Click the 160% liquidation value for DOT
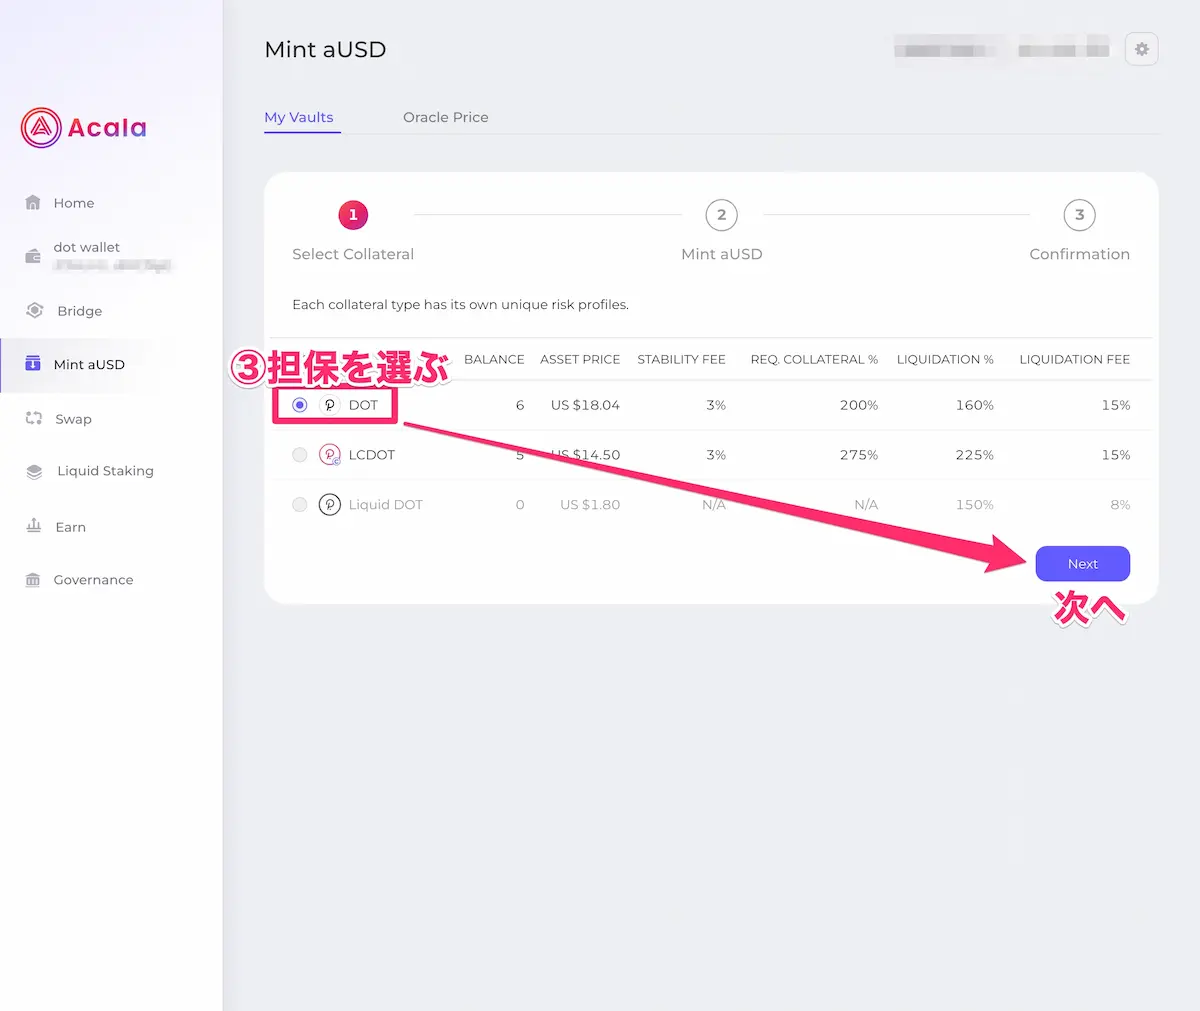The image size is (1200, 1011). [975, 405]
